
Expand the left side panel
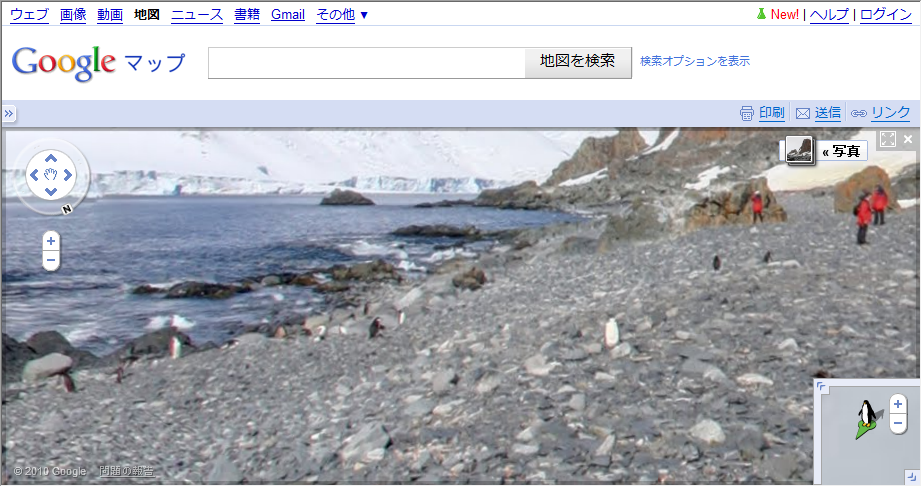point(8,114)
